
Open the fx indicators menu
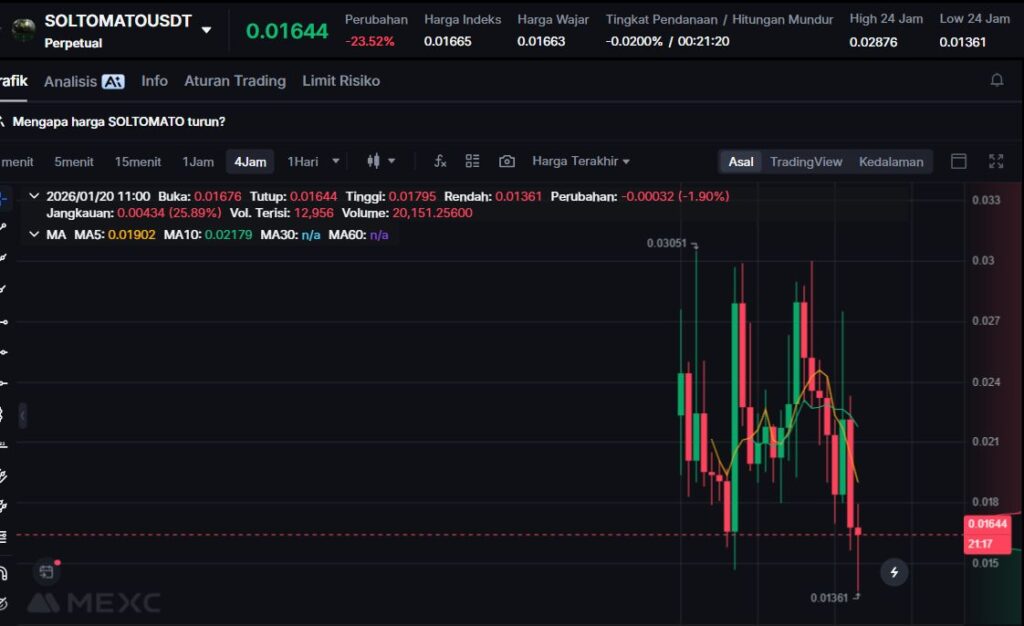pos(439,161)
